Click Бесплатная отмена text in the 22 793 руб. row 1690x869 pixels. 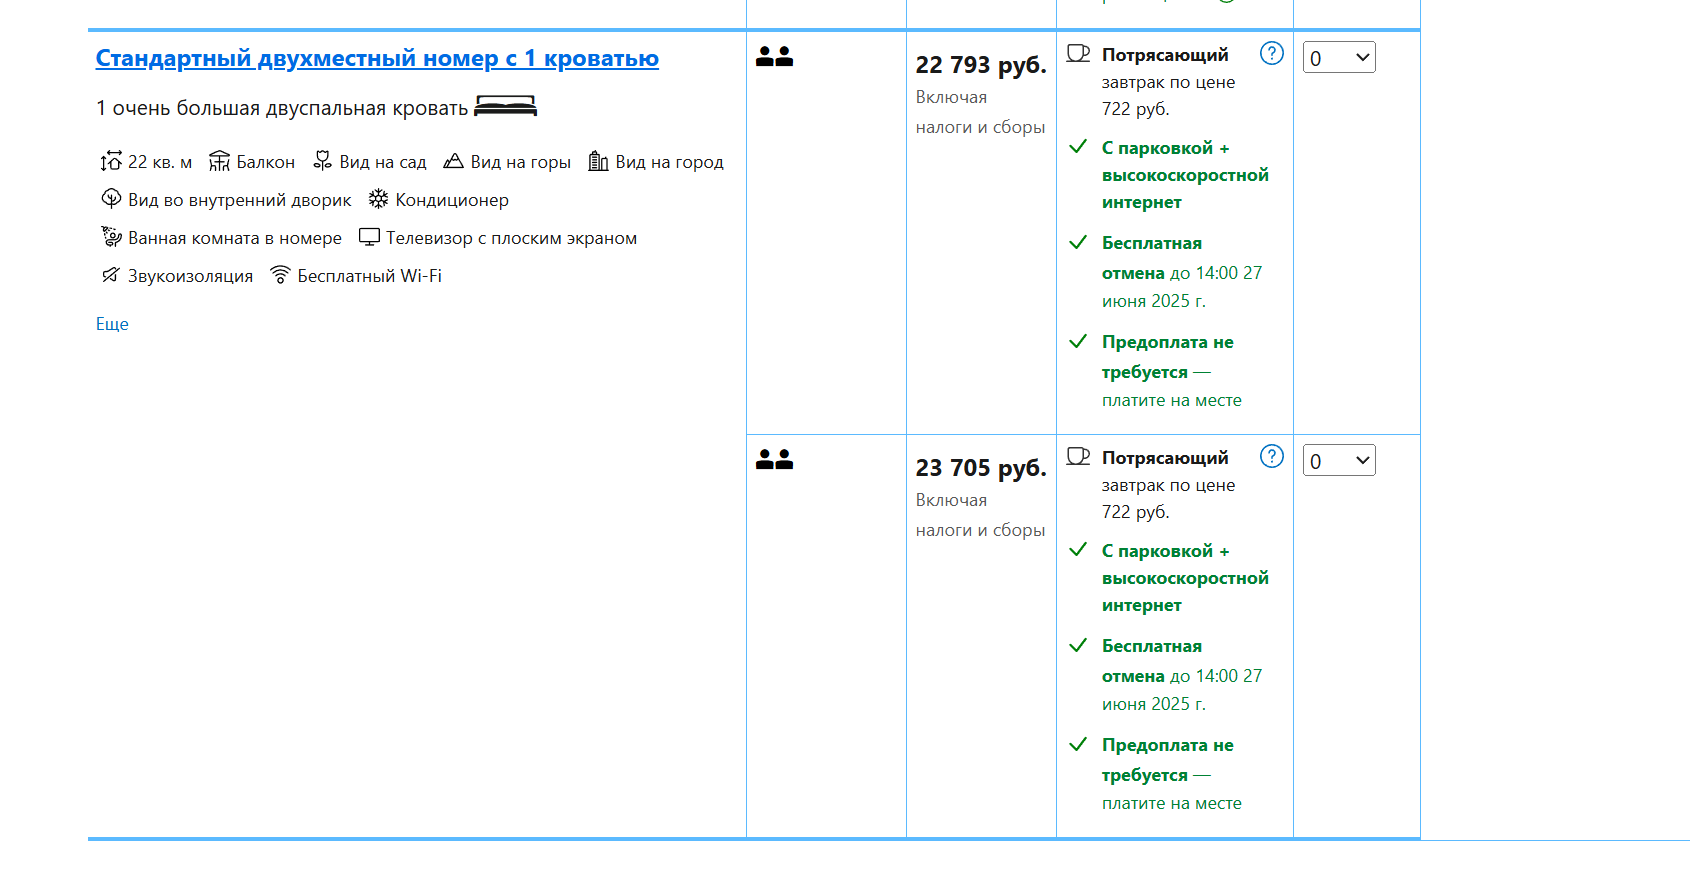(1152, 258)
